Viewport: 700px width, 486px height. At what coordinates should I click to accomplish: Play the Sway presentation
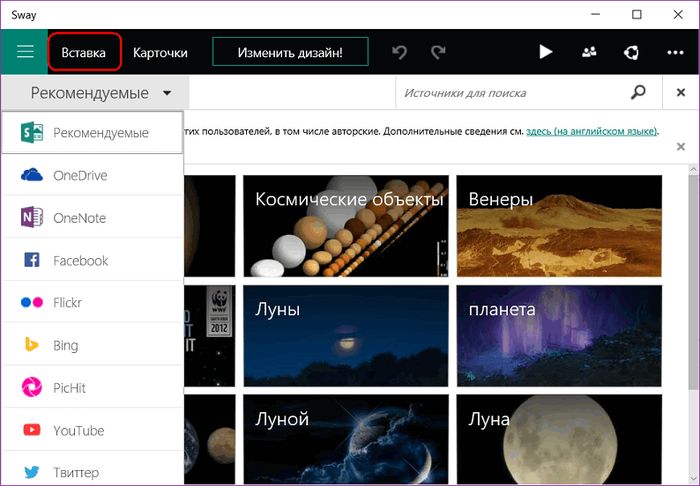point(545,52)
